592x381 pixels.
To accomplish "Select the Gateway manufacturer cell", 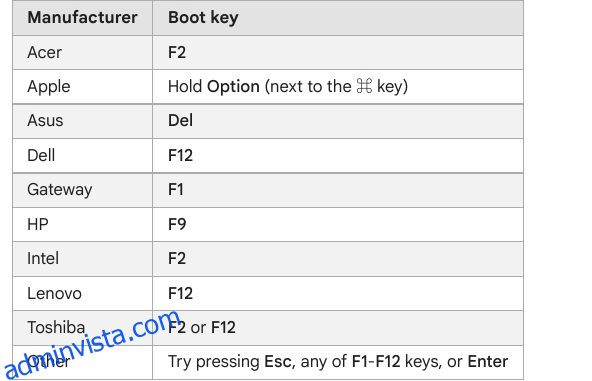I will coord(82,190).
